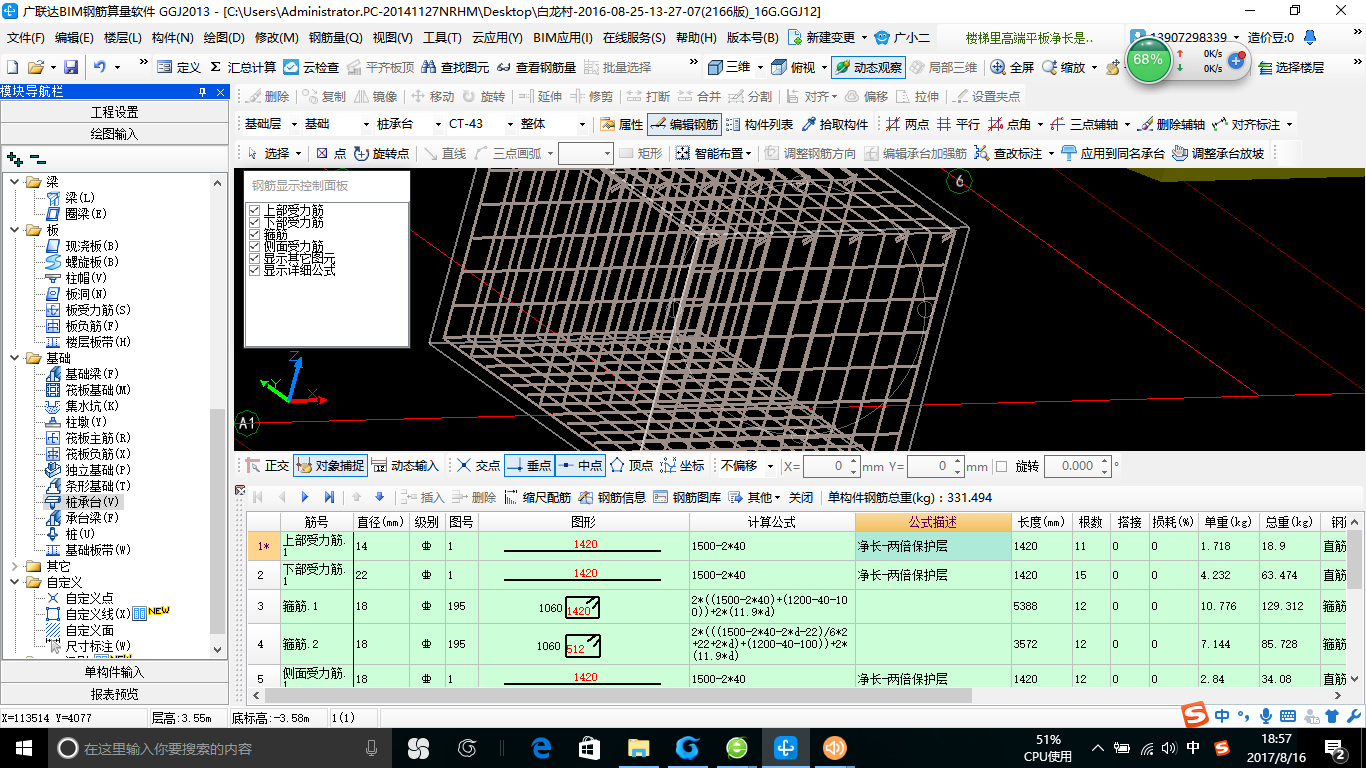Open 文件(F) menu
The height and width of the screenshot is (768, 1366).
[26, 38]
